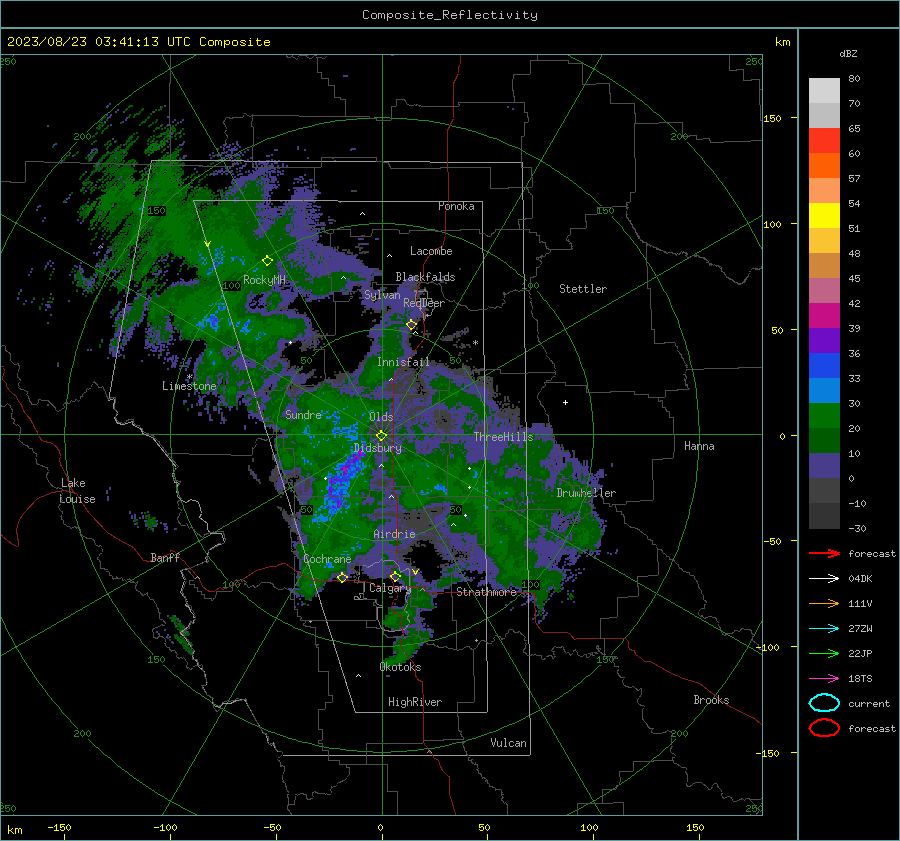The width and height of the screenshot is (900, 841).
Task: Click the red forecast ellipse icon
Action: (x=824, y=728)
